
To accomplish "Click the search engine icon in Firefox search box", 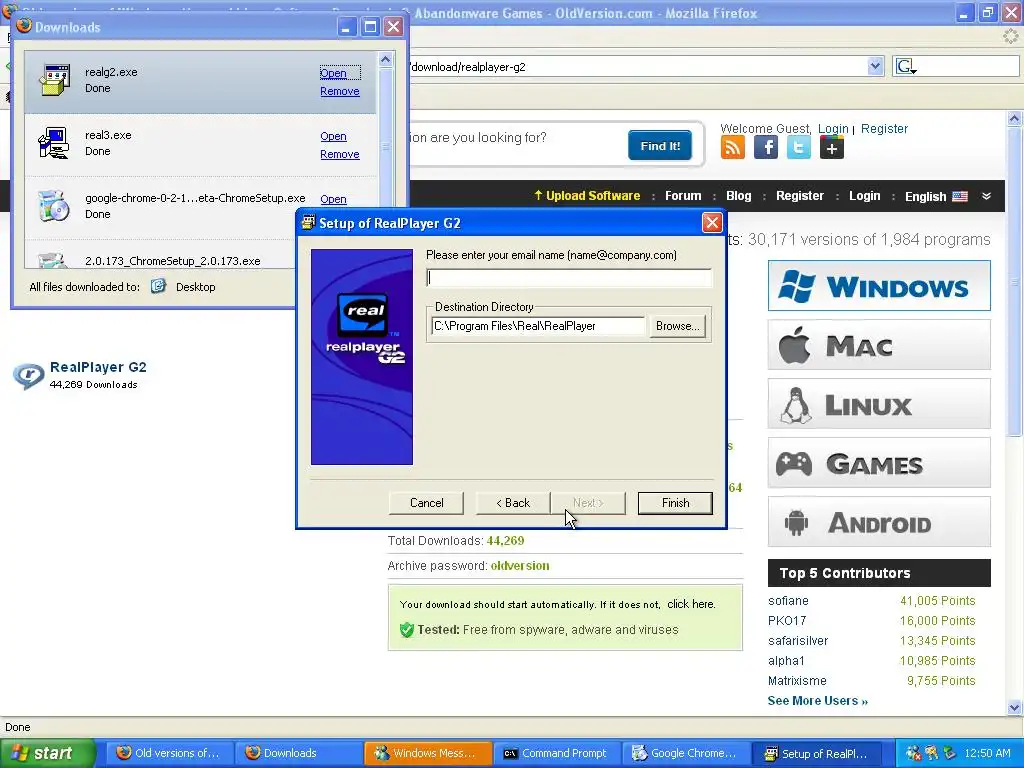I will 906,66.
